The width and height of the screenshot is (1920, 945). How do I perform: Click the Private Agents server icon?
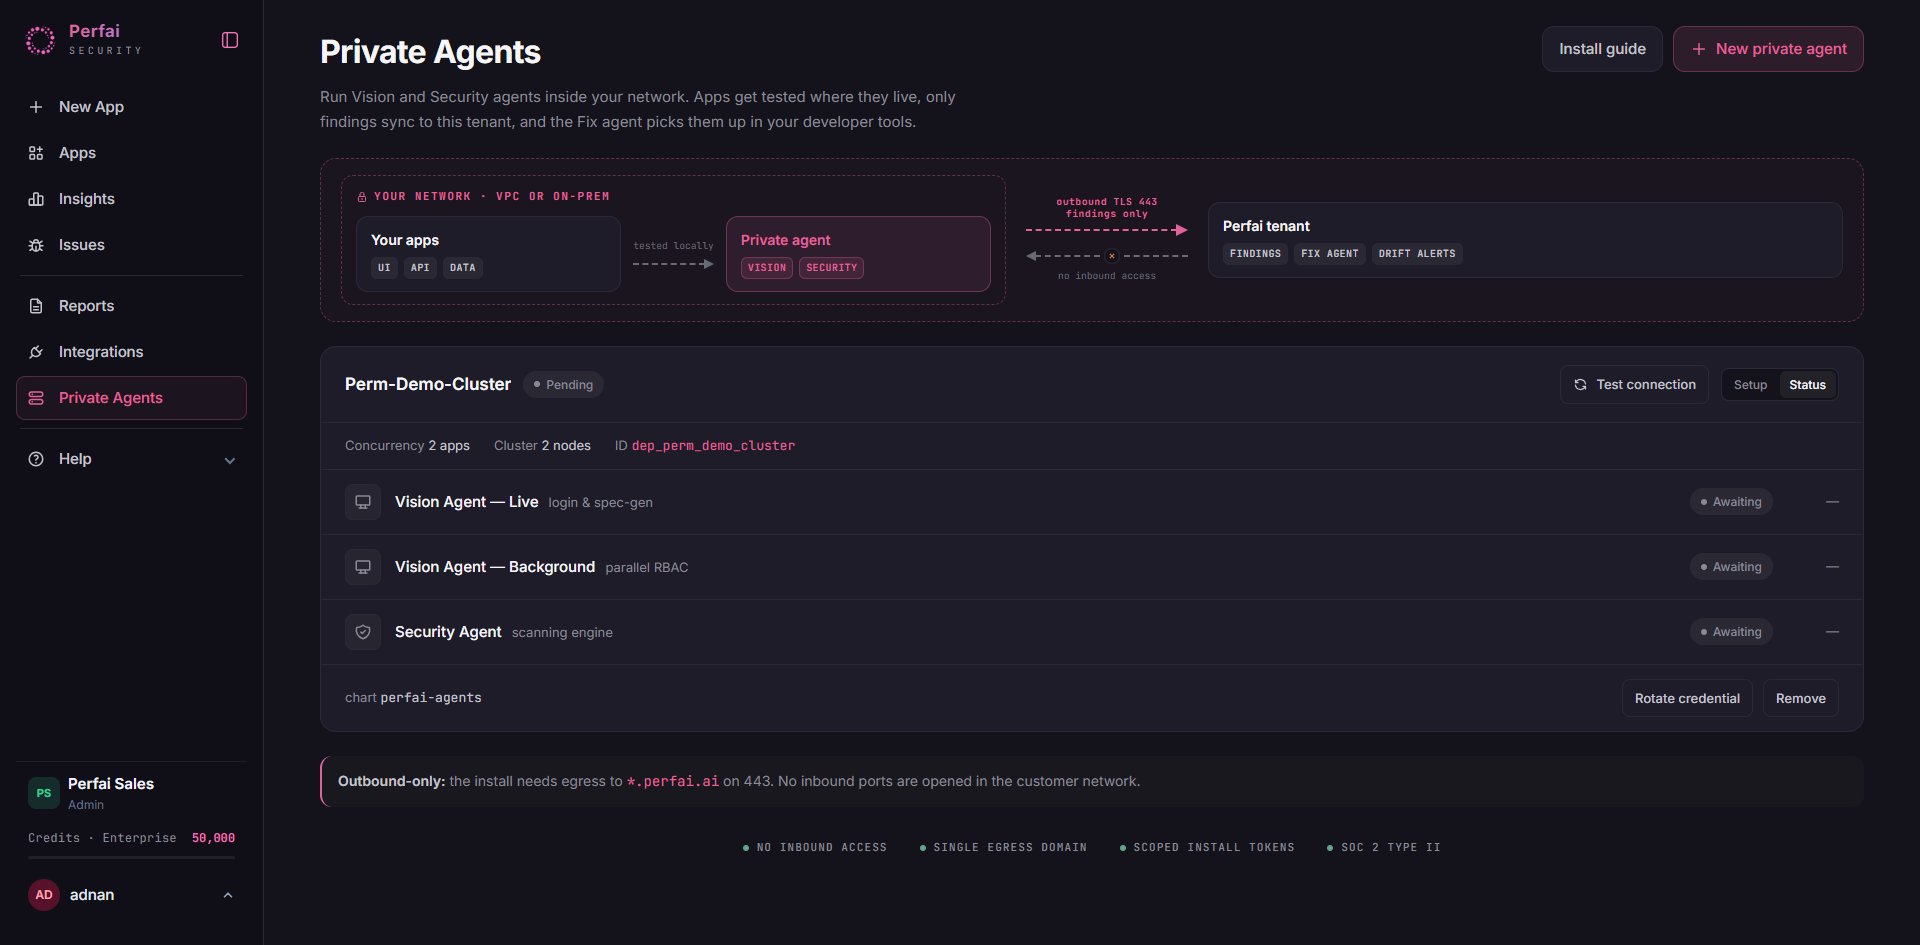36,398
